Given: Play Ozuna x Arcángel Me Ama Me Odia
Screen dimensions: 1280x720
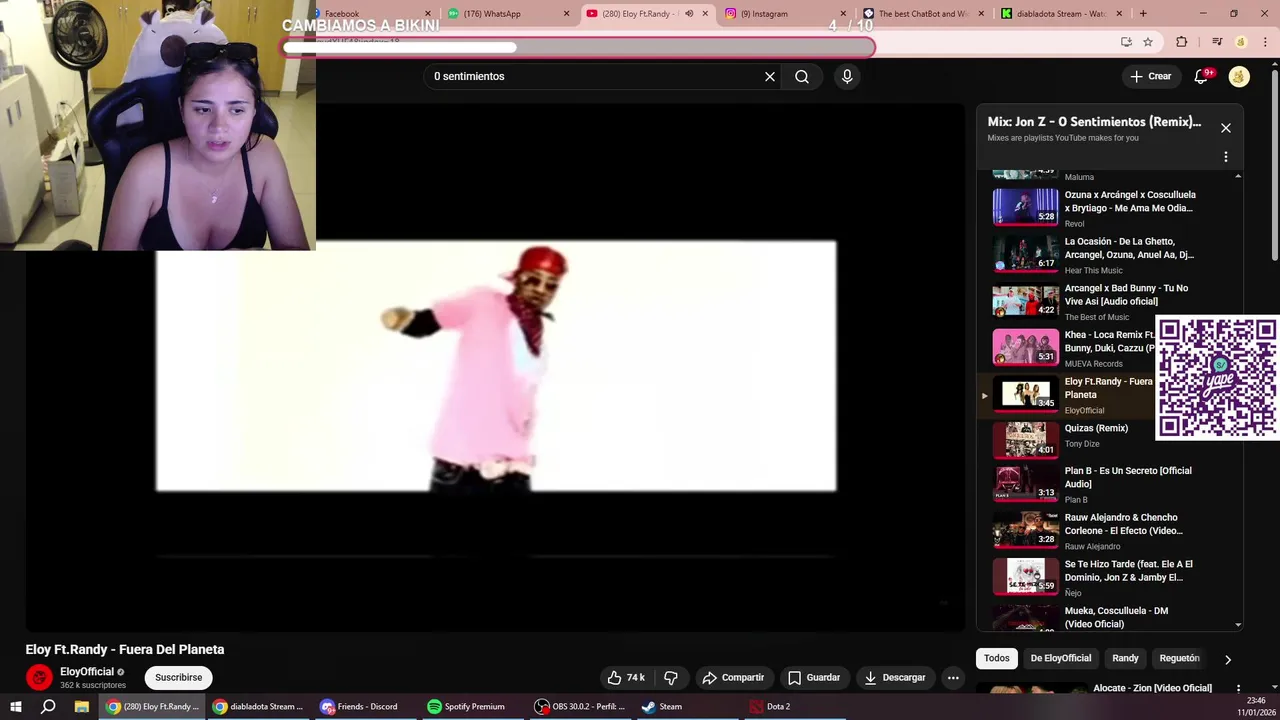Looking at the screenshot, I should pos(1110,208).
